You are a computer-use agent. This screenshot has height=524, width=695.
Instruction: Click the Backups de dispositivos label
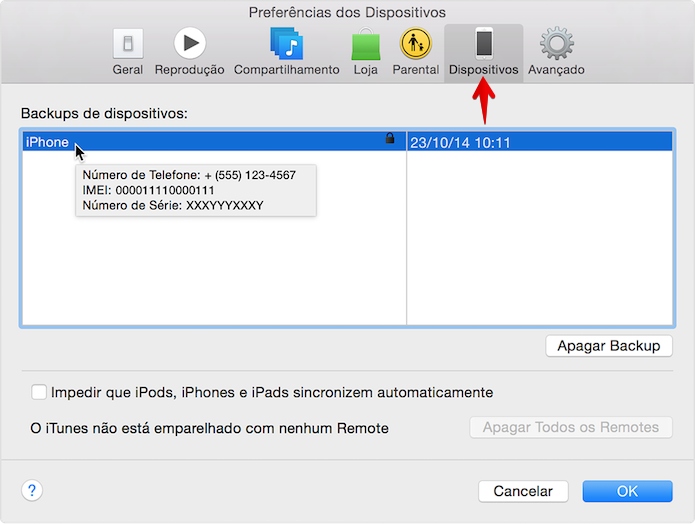pos(104,113)
